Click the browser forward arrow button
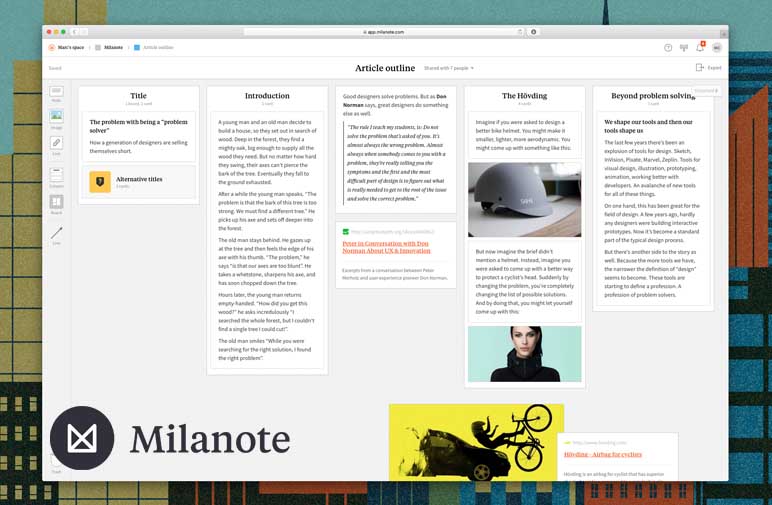The height and width of the screenshot is (505, 772). tap(84, 32)
